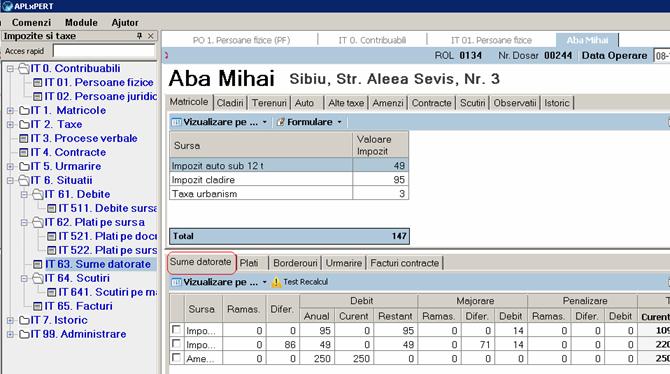This screenshot has height=374, width=670.
Task: Click the IT 4. Contracte form icon
Action: click(24, 153)
